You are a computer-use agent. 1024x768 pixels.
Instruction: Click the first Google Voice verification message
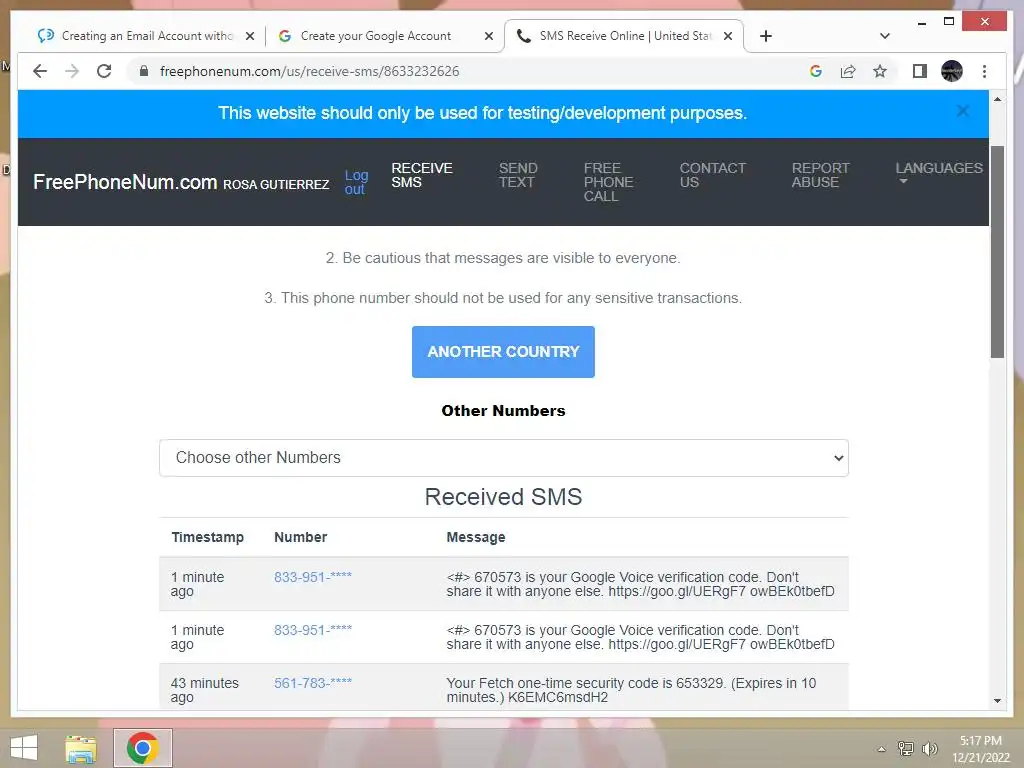click(640, 584)
